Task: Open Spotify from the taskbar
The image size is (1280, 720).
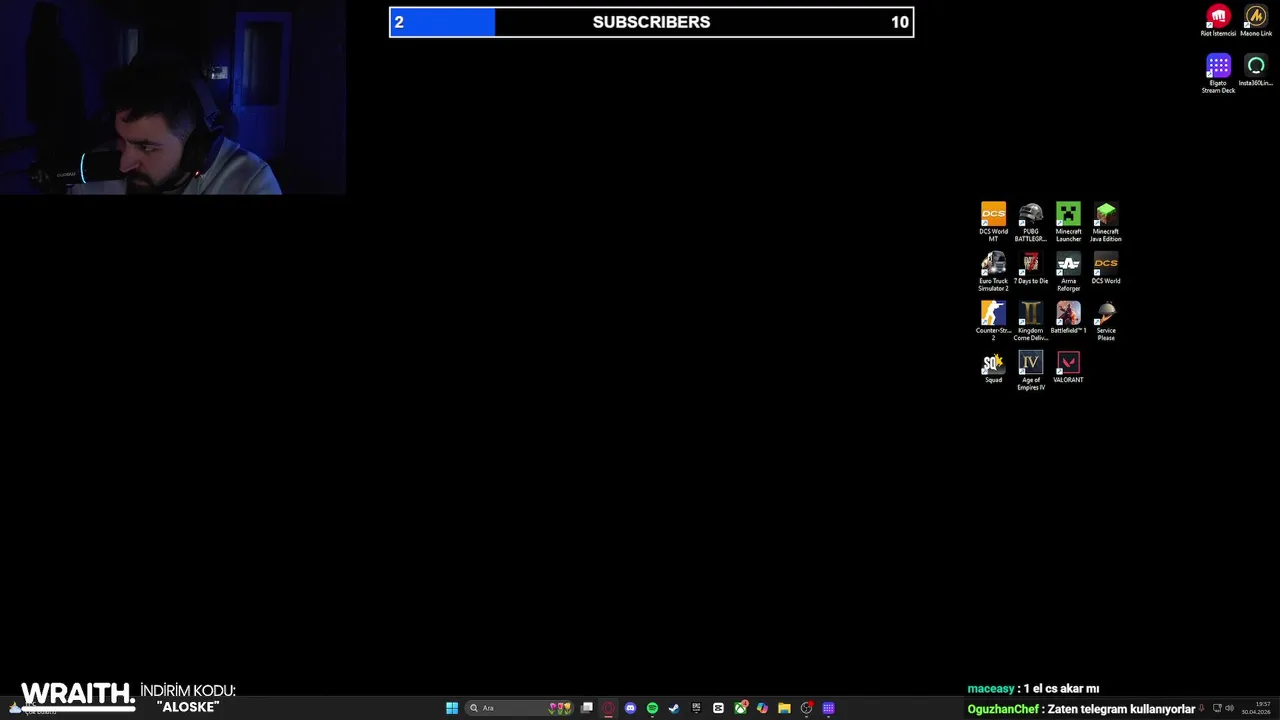Action: tap(652, 708)
